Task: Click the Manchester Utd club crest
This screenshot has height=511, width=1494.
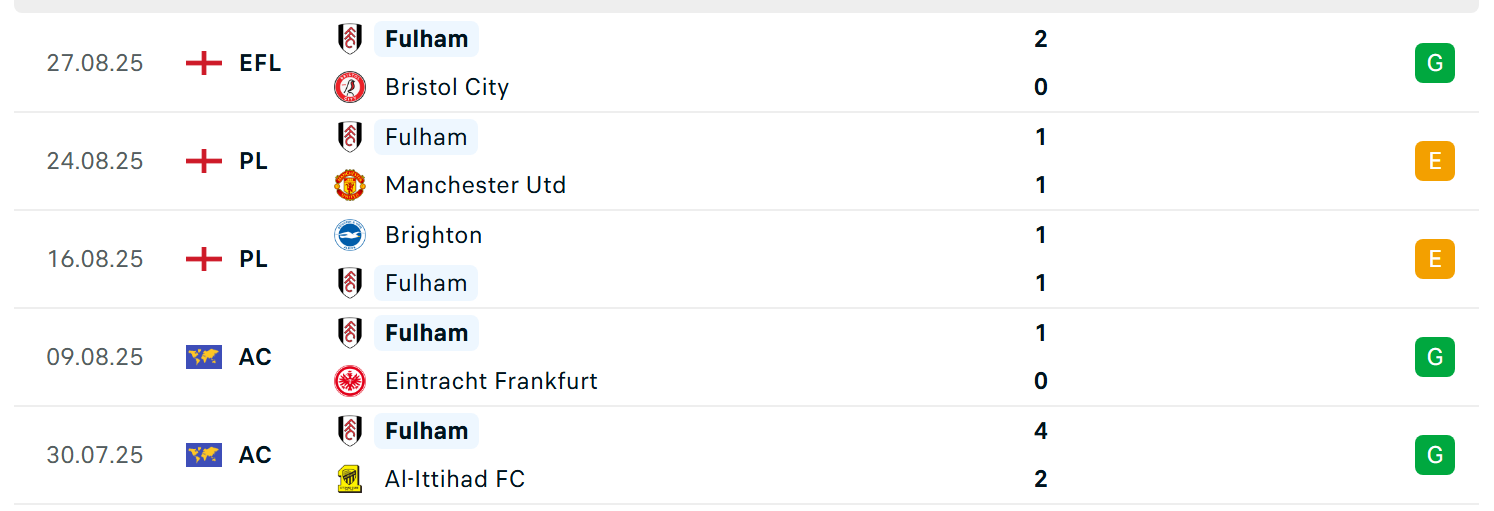Action: point(350,185)
